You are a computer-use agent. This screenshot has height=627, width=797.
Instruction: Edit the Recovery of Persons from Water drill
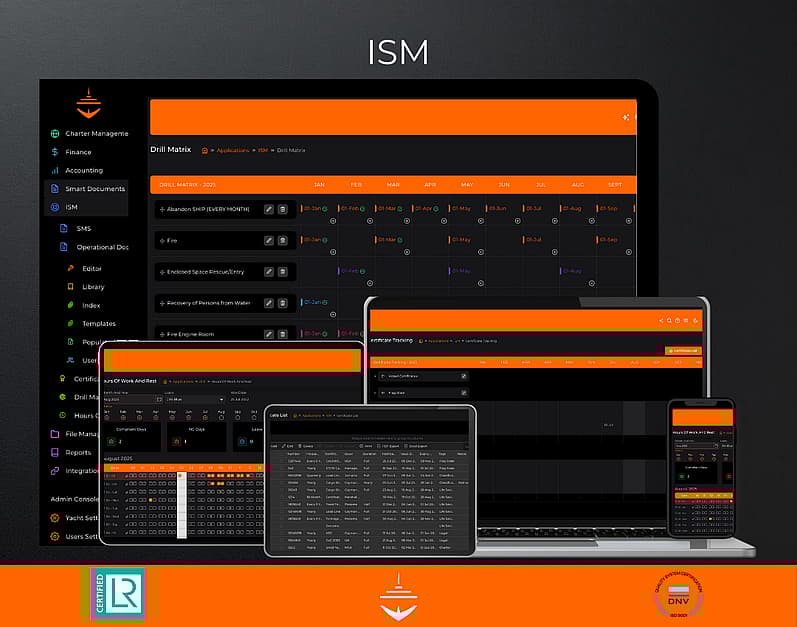tap(269, 303)
